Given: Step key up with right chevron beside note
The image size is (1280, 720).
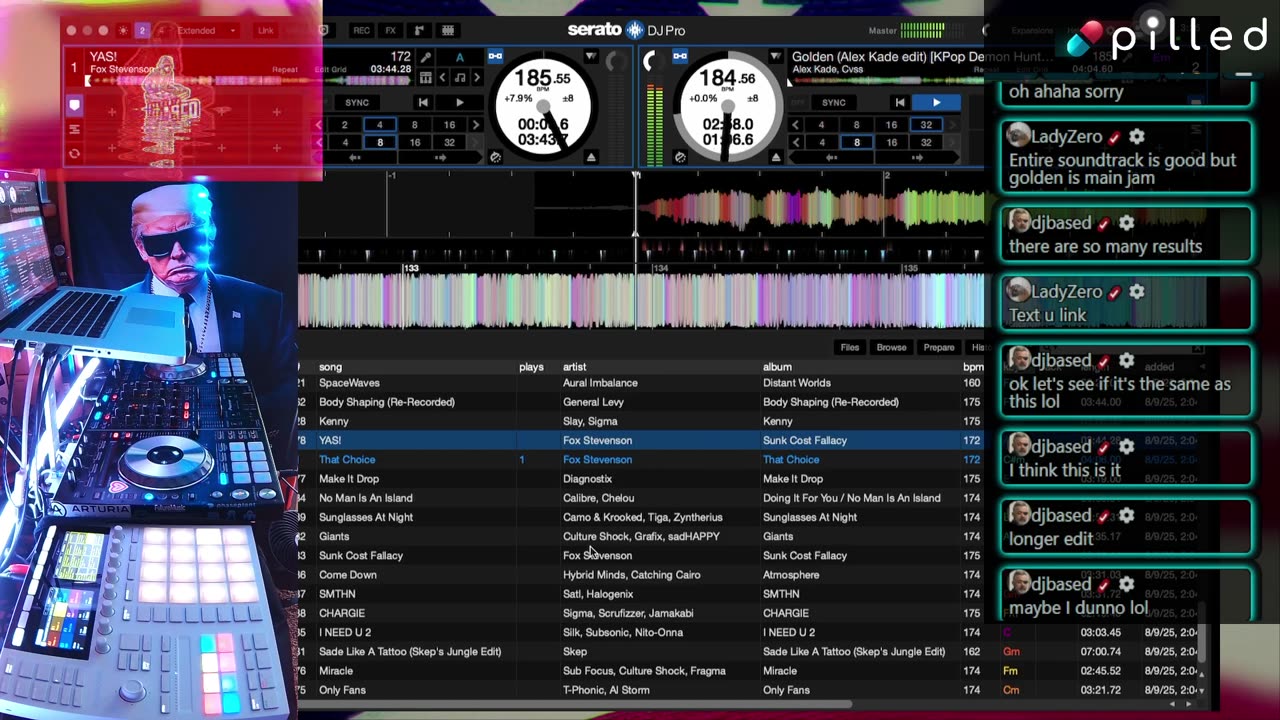Looking at the screenshot, I should click(x=476, y=77).
